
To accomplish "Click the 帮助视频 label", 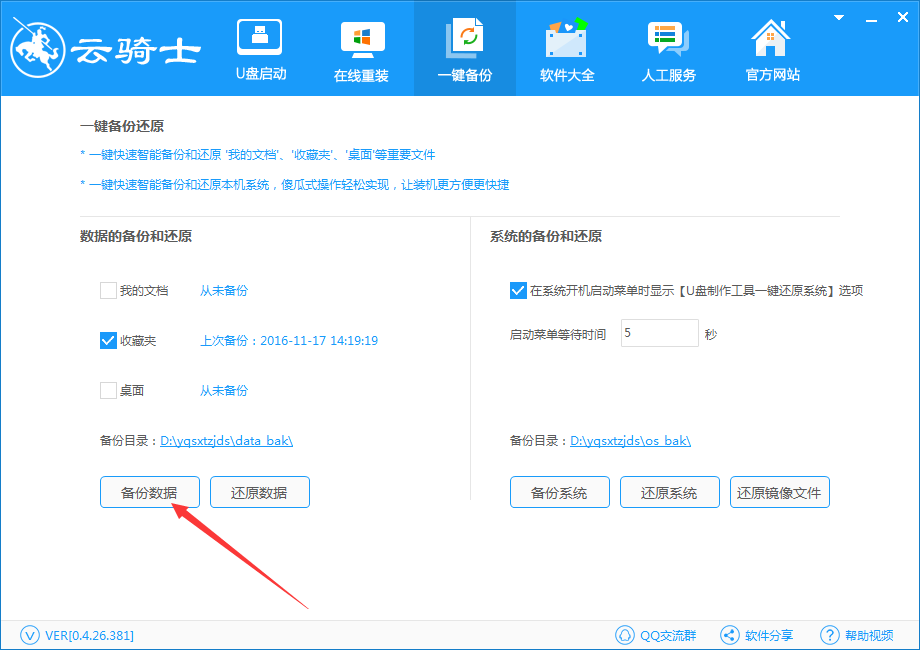I will click(x=869, y=635).
